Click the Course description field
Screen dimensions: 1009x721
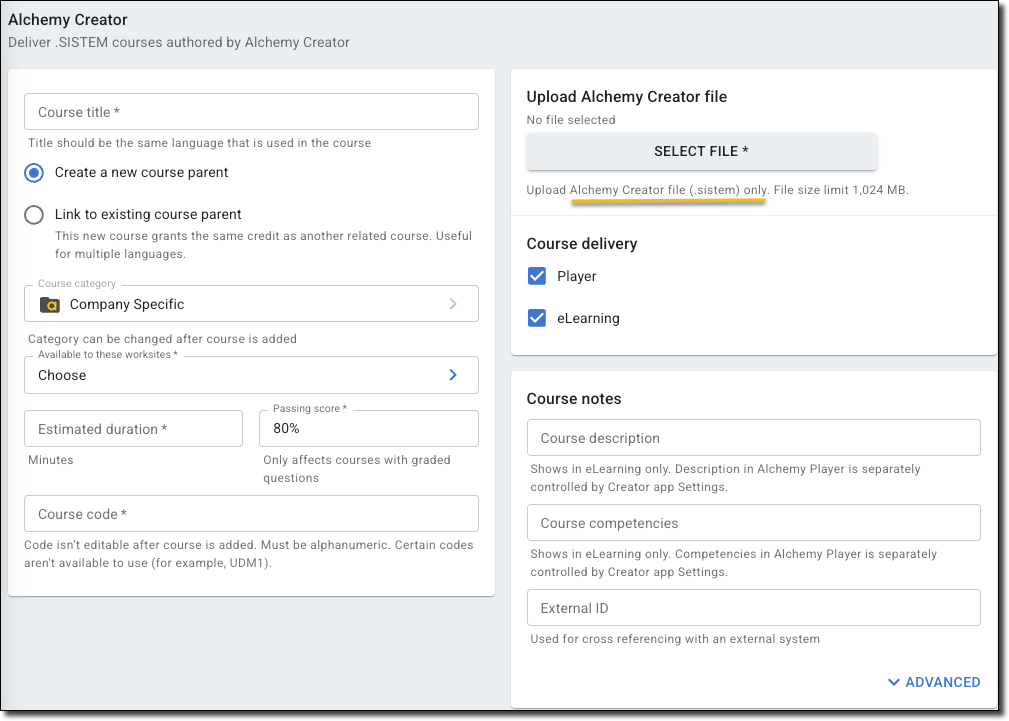pyautogui.click(x=753, y=438)
